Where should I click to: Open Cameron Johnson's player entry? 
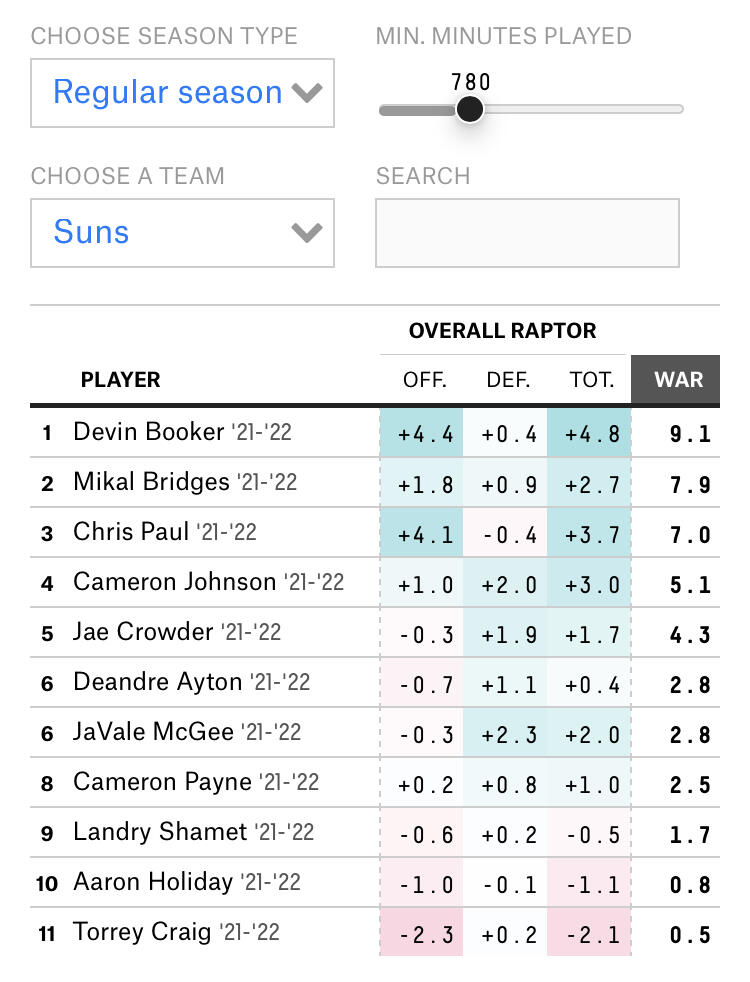point(174,582)
